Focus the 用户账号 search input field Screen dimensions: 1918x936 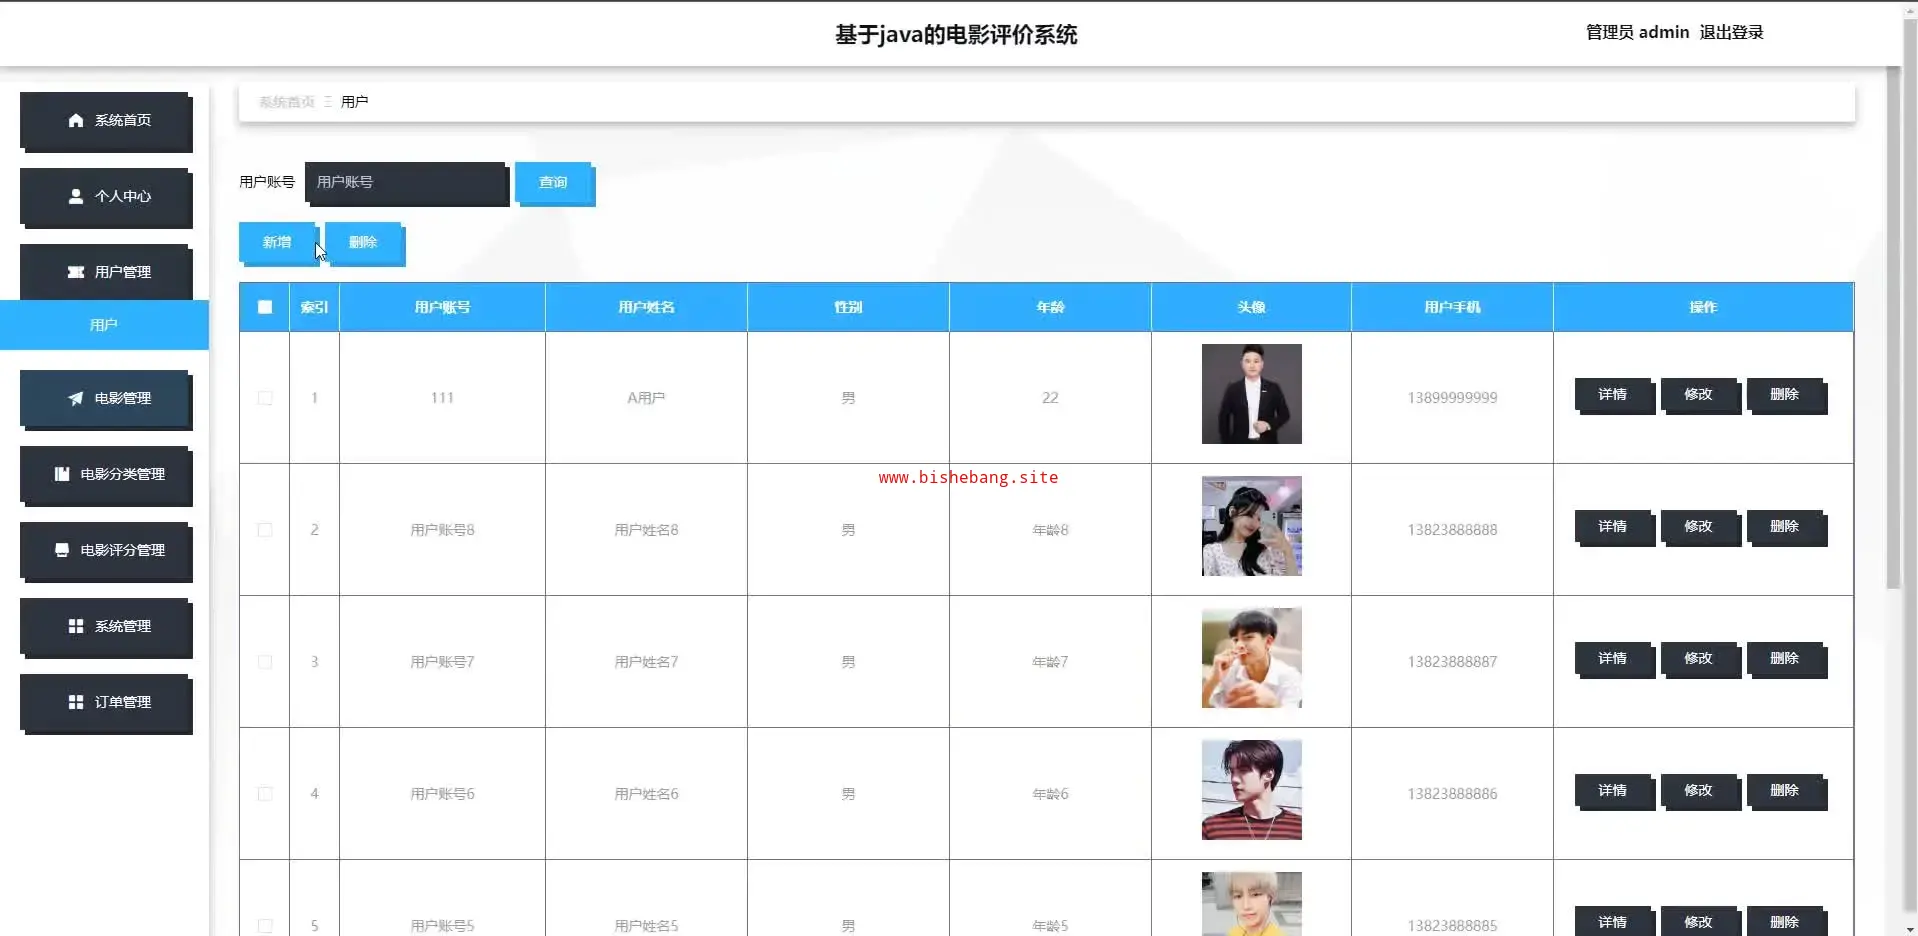(x=406, y=183)
